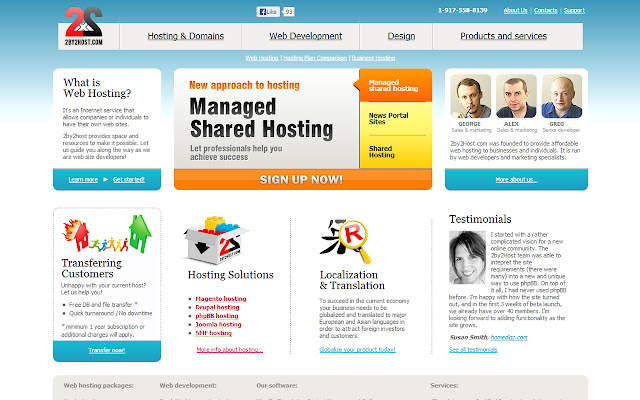
Task: Click the Web hosting packages: footer heading
Action: click(x=98, y=386)
